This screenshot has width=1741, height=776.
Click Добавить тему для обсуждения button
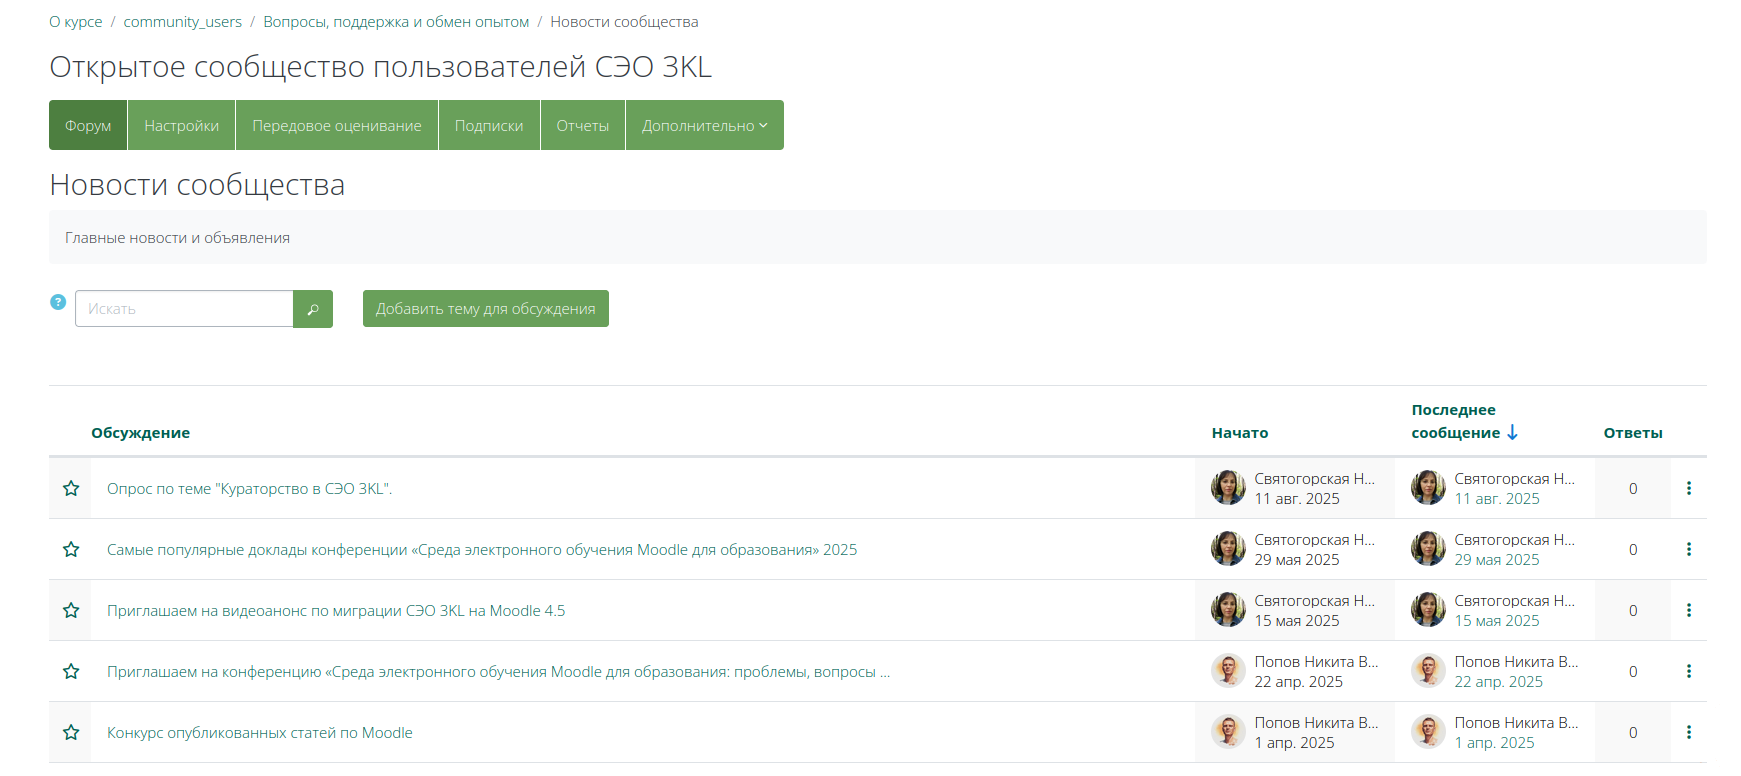pos(485,309)
